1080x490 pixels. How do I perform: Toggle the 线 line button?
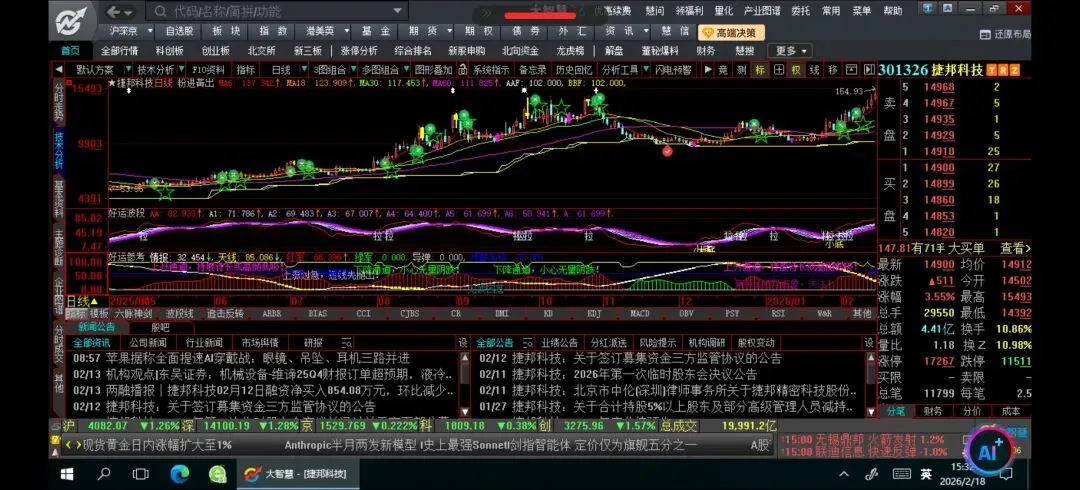pyautogui.click(x=814, y=70)
